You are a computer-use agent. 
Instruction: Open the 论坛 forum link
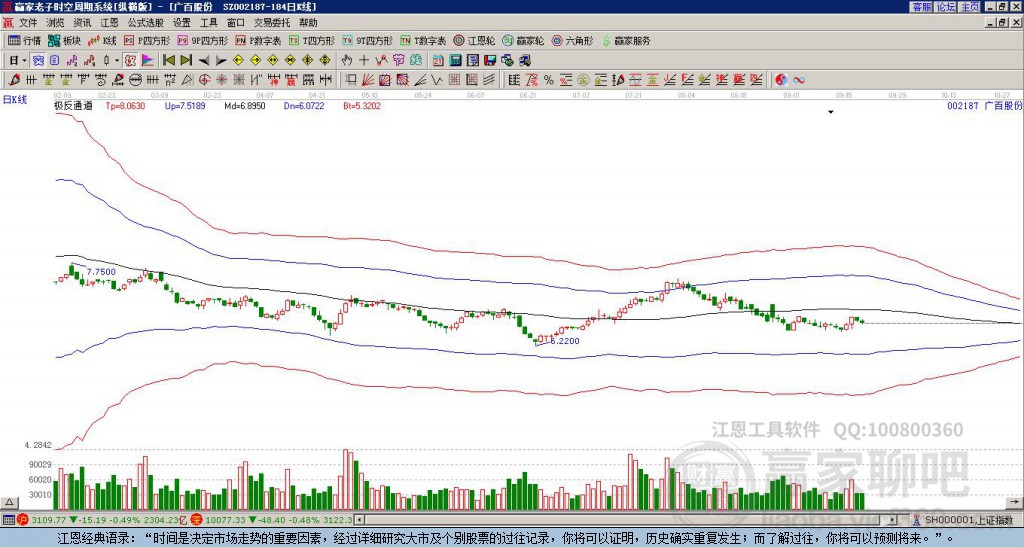[x=945, y=7]
